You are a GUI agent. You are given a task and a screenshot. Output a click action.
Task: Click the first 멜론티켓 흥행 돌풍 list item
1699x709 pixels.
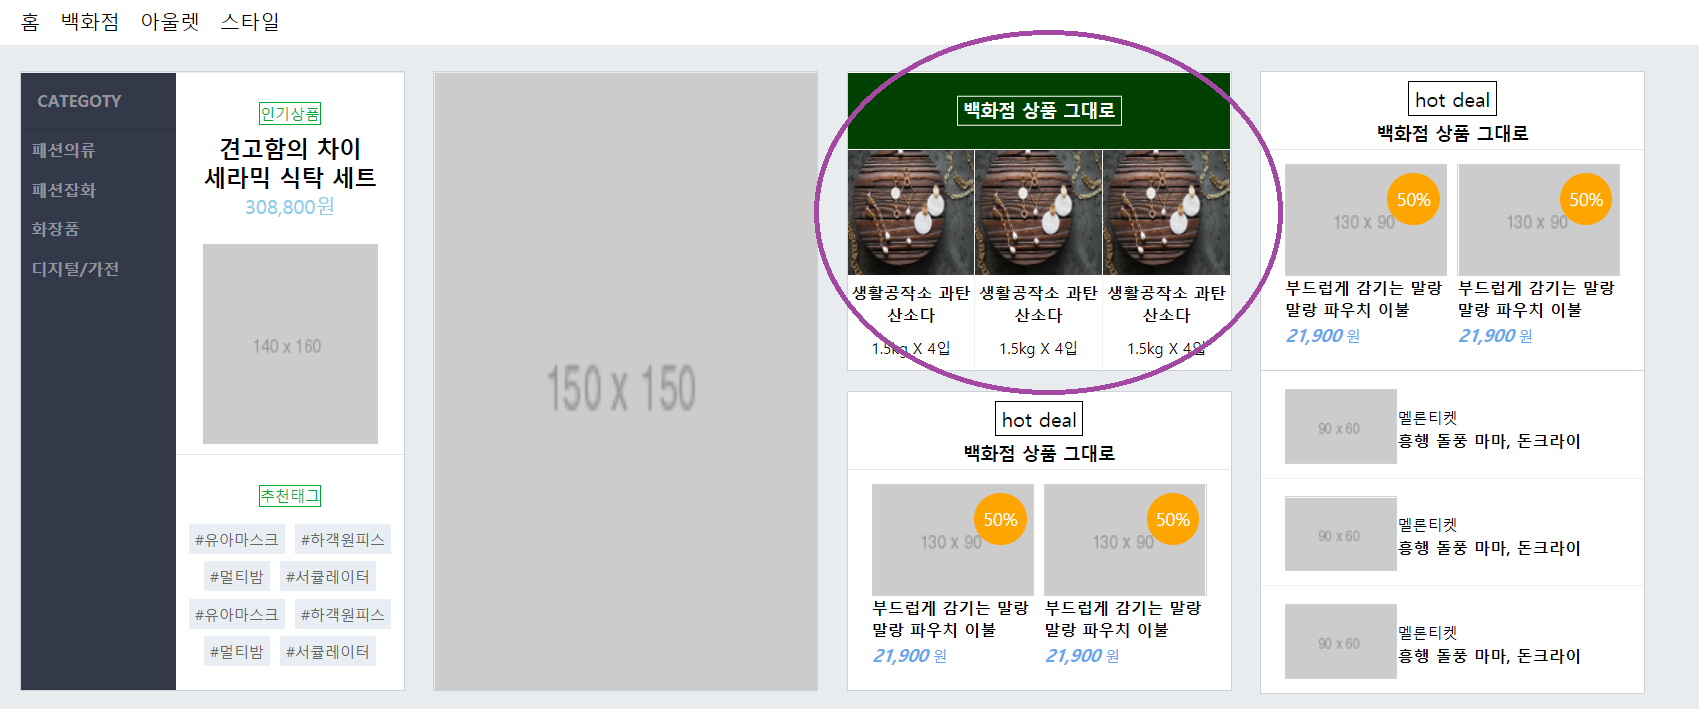pos(1452,426)
